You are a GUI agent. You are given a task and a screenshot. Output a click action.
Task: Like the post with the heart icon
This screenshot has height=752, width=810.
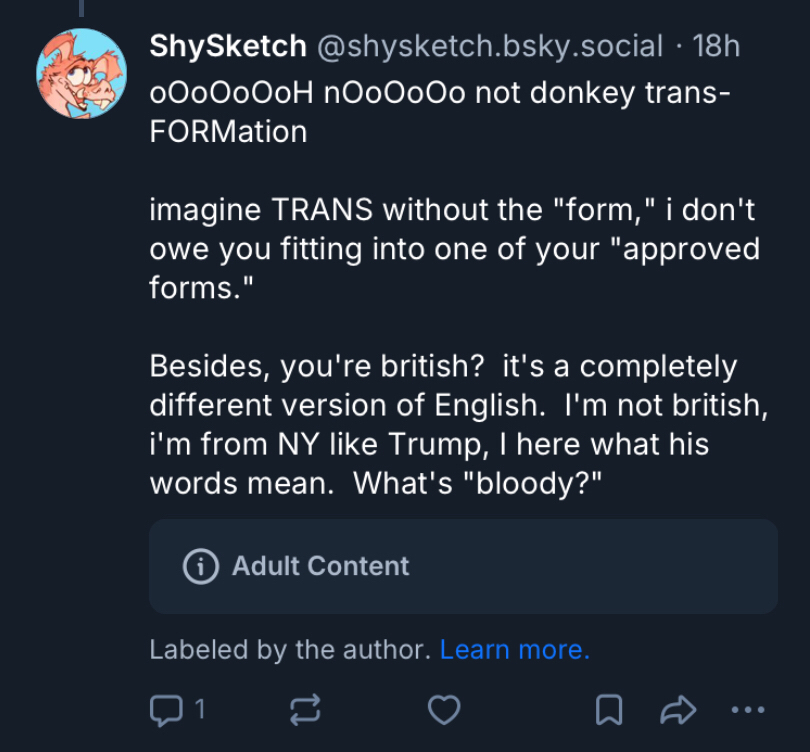[x=443, y=710]
